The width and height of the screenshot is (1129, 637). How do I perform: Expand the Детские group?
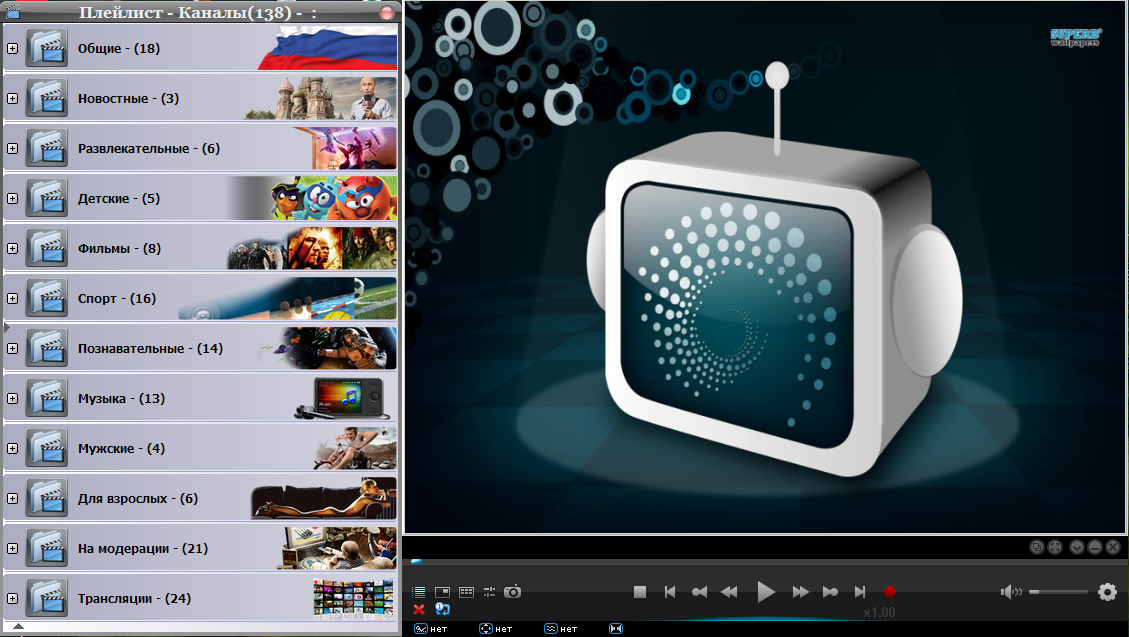pyautogui.click(x=12, y=198)
